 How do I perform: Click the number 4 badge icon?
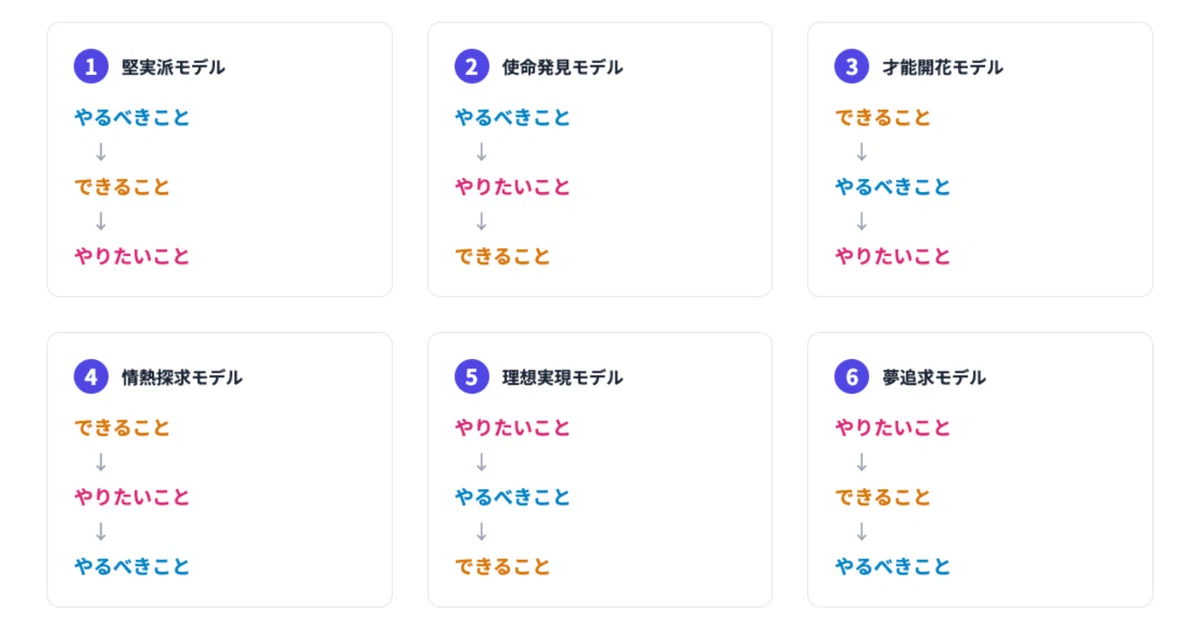click(91, 377)
